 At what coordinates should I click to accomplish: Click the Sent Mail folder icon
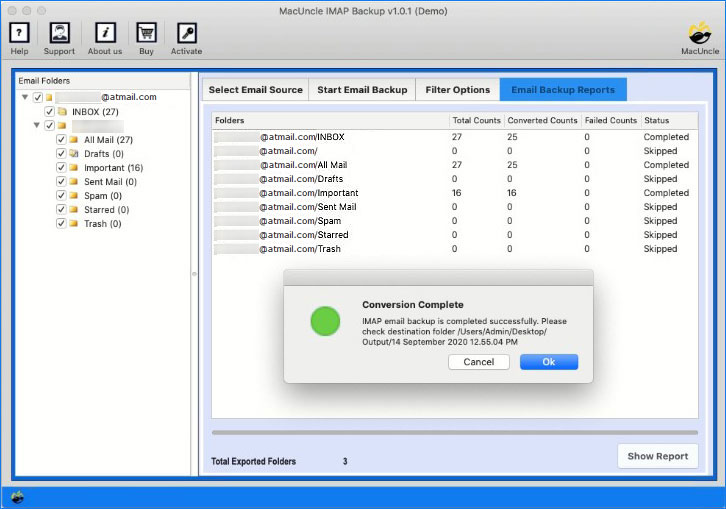[x=74, y=181]
